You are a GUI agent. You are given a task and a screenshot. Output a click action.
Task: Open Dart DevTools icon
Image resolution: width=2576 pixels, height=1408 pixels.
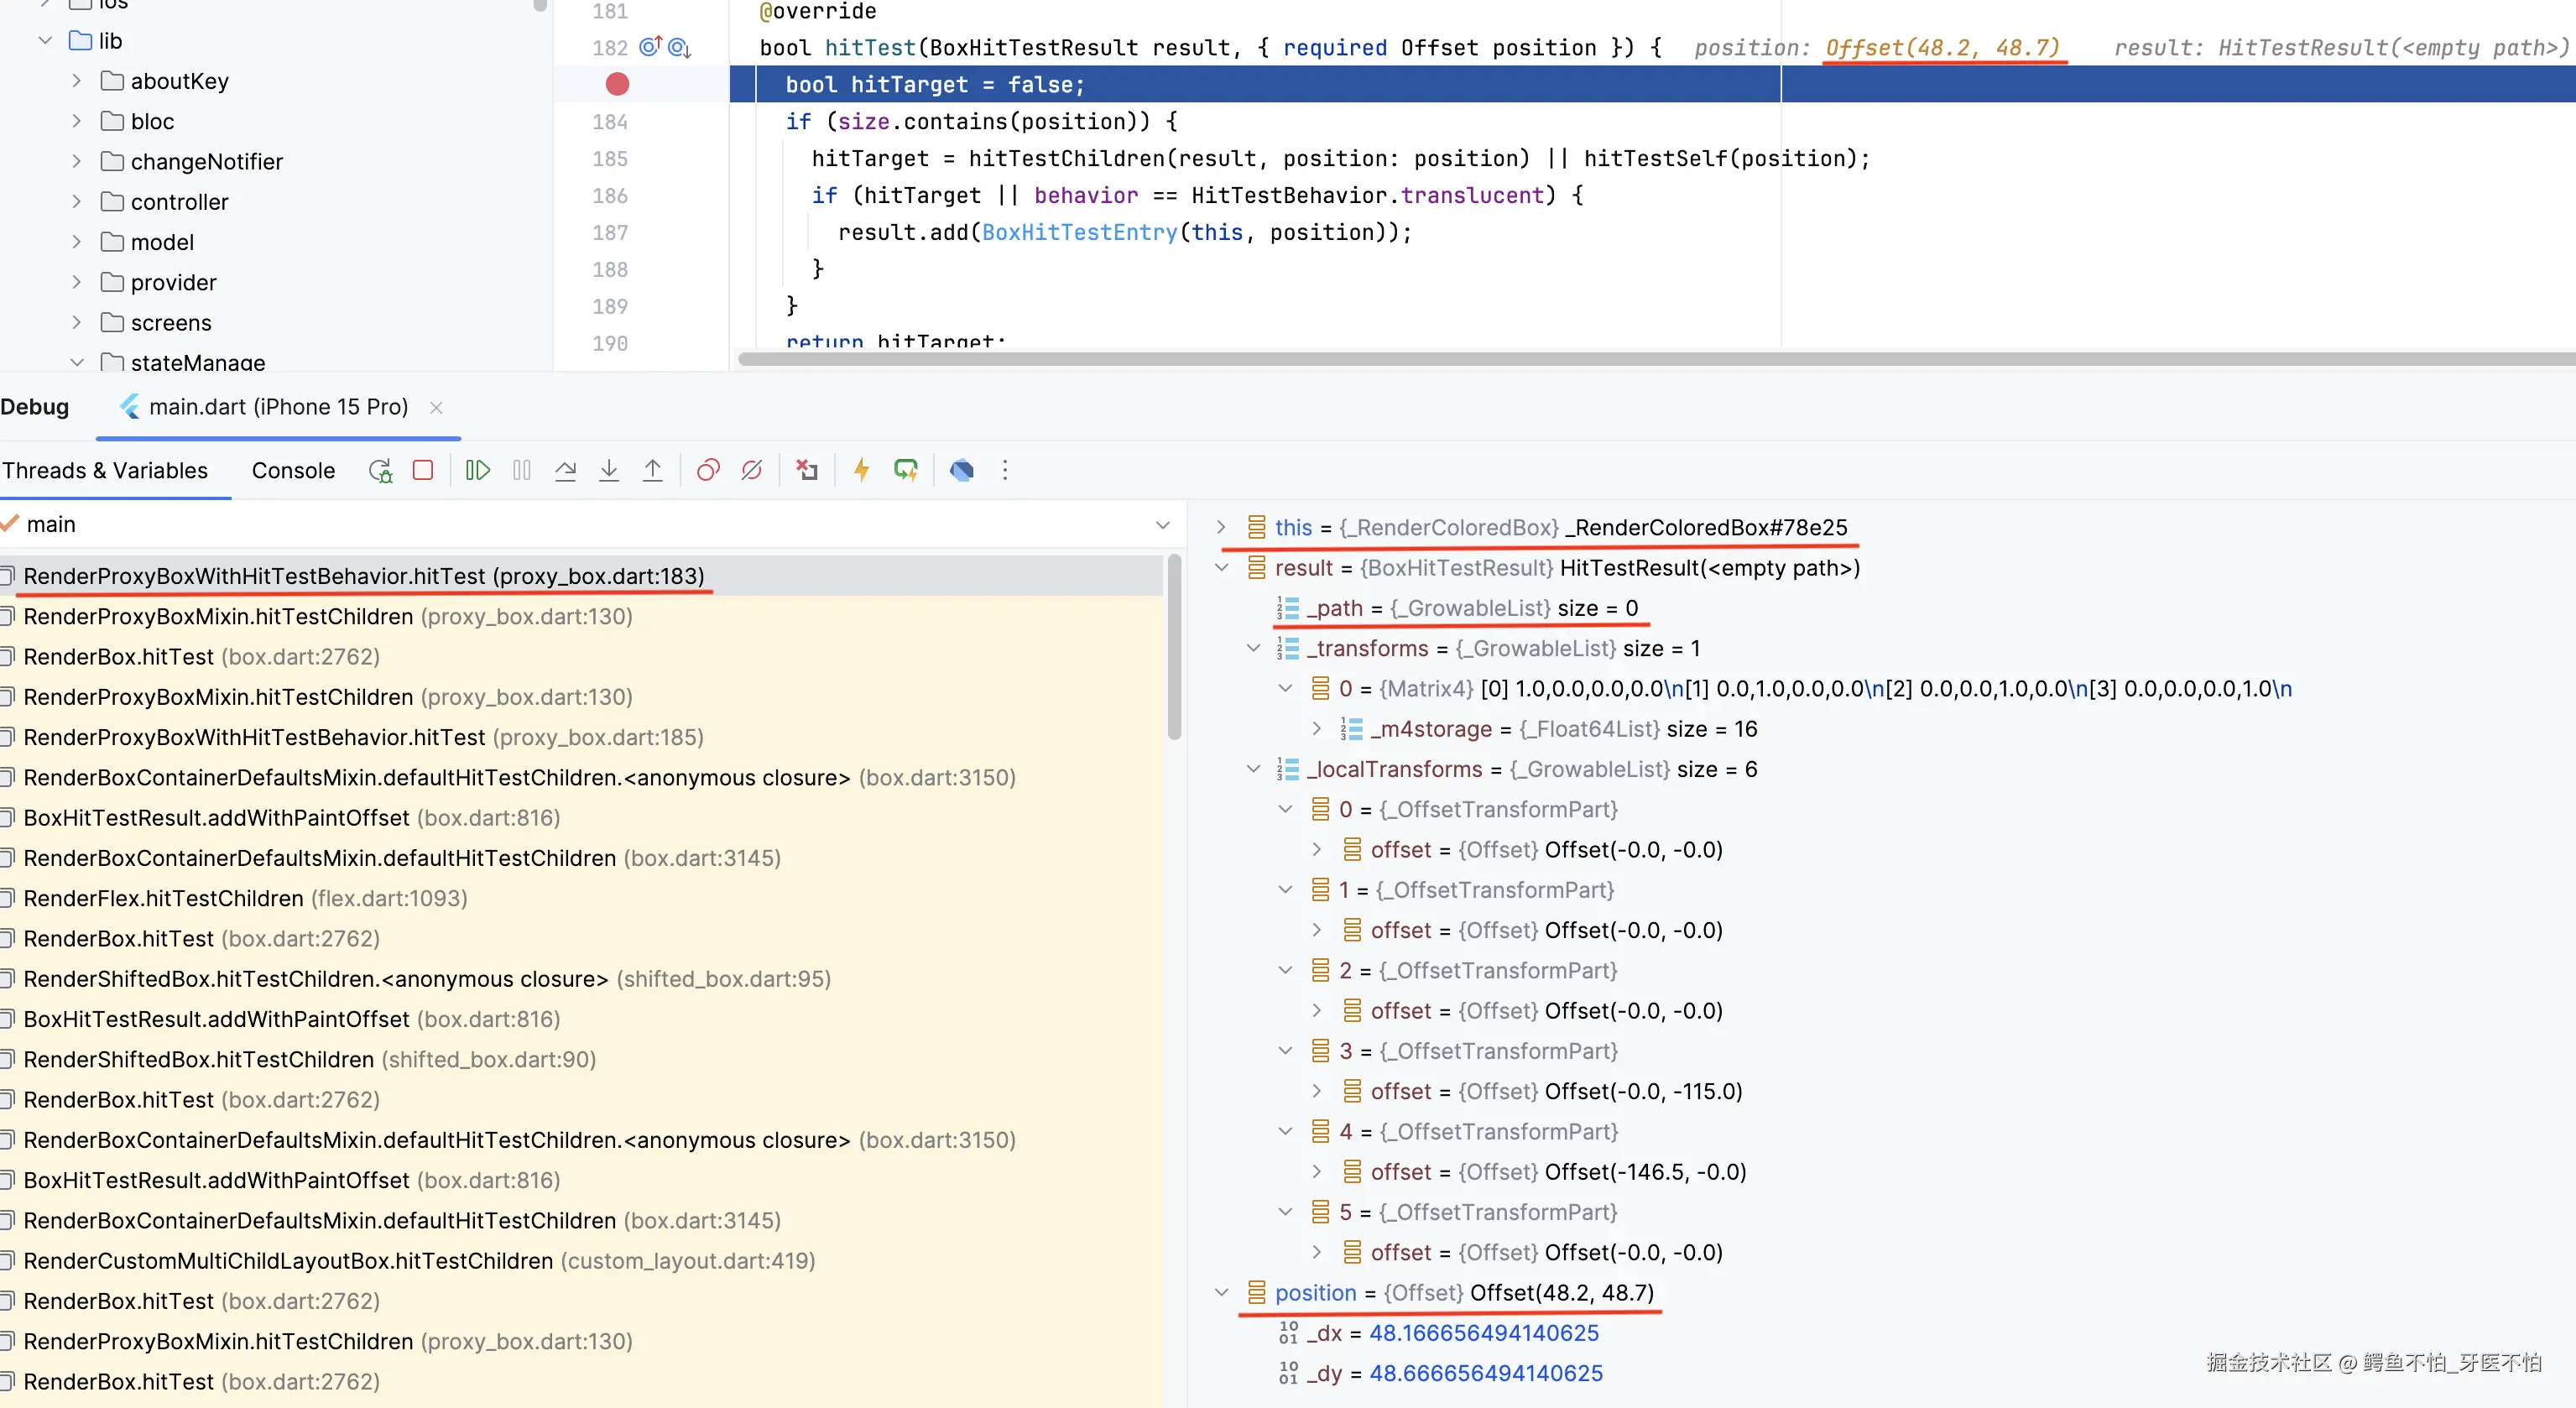click(961, 470)
